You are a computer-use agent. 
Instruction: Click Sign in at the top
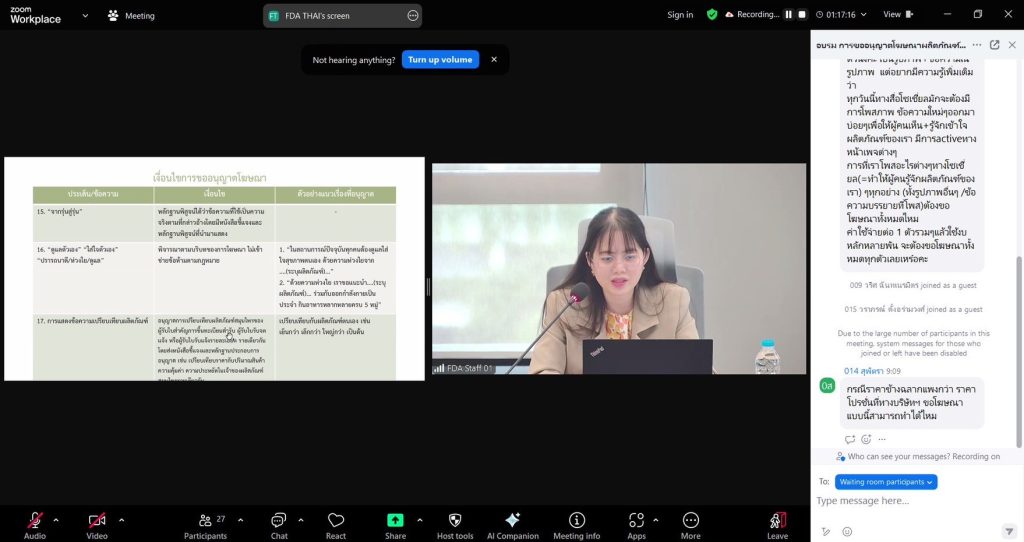680,15
